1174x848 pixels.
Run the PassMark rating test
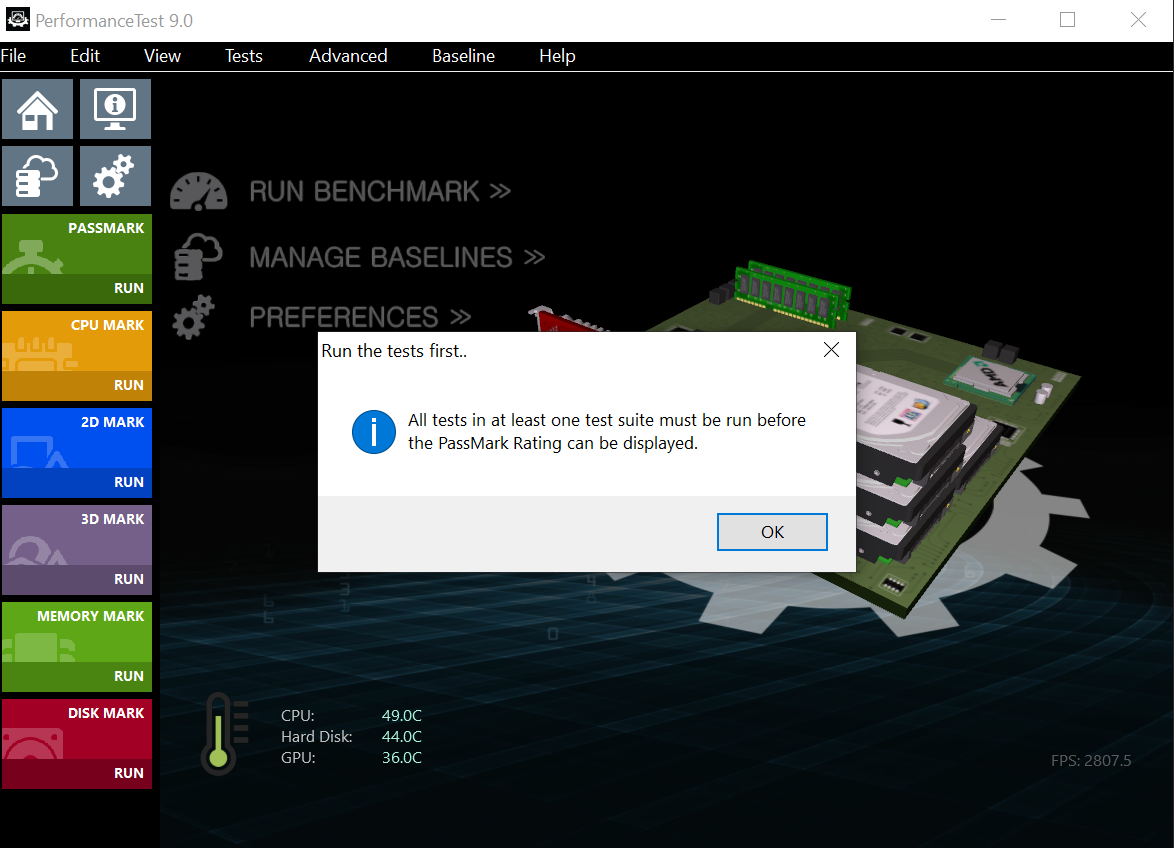(x=77, y=288)
